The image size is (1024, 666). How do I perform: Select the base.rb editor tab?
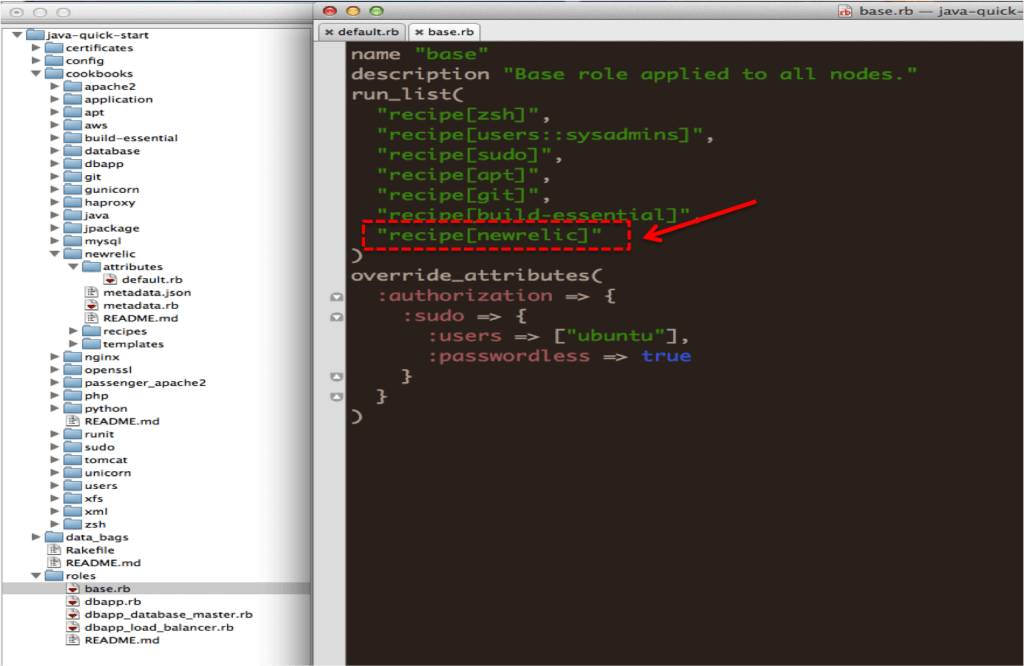(450, 32)
